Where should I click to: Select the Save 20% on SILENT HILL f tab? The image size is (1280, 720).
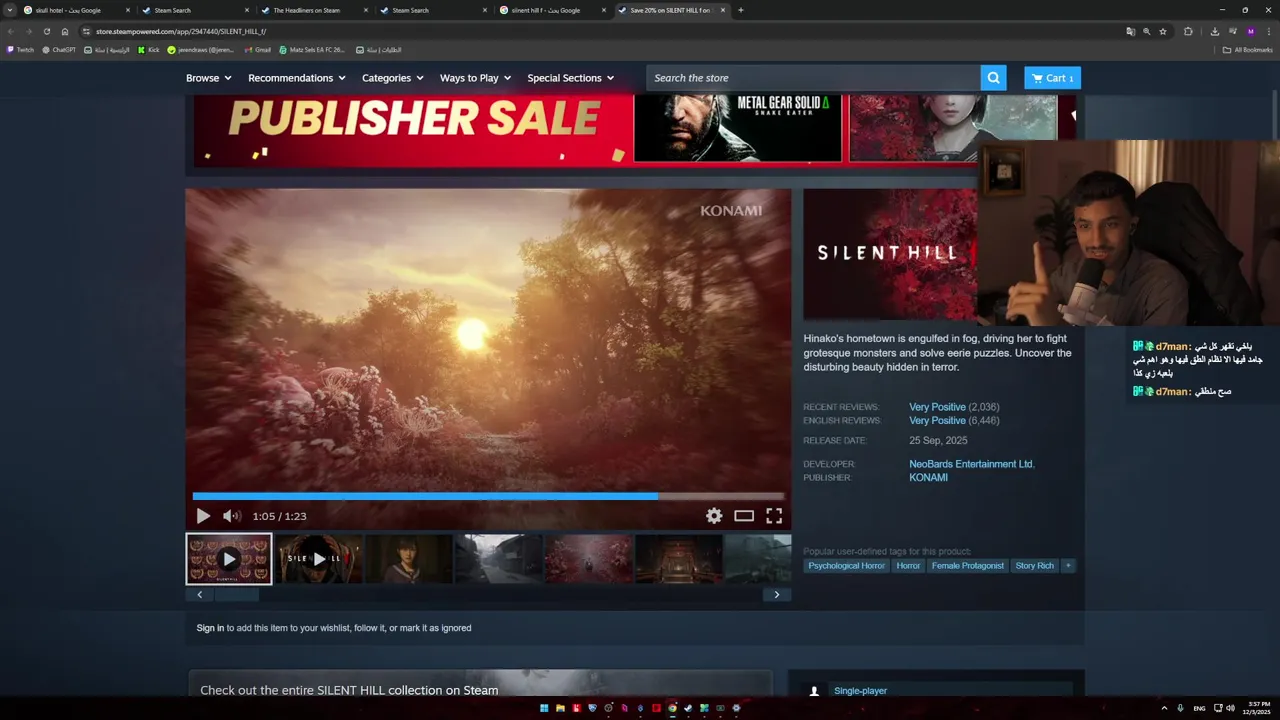pos(671,10)
